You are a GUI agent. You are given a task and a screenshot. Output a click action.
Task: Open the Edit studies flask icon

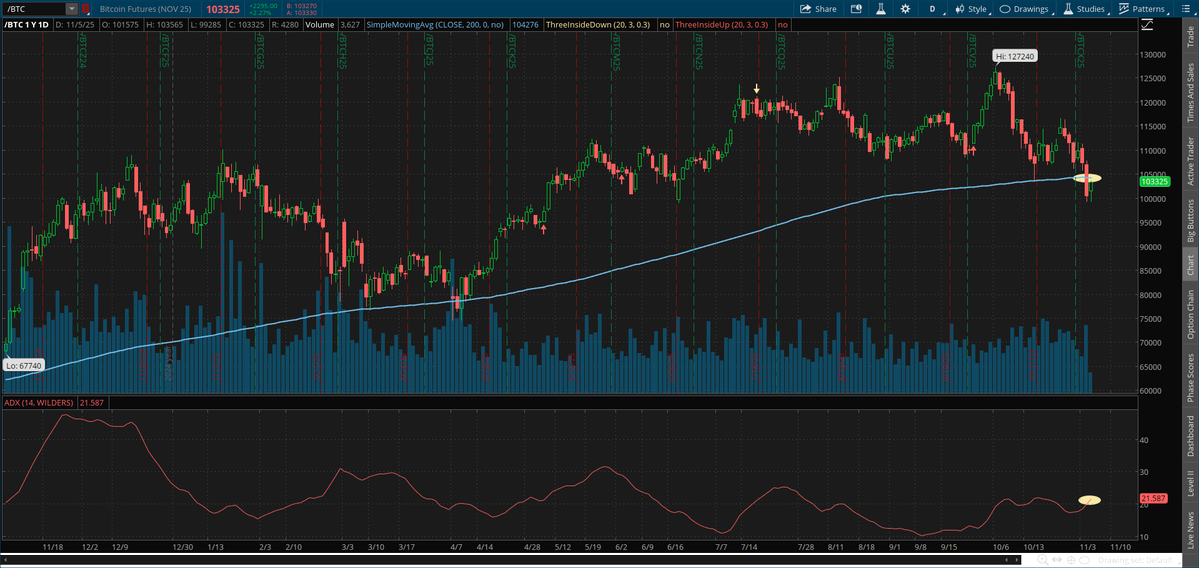881,9
